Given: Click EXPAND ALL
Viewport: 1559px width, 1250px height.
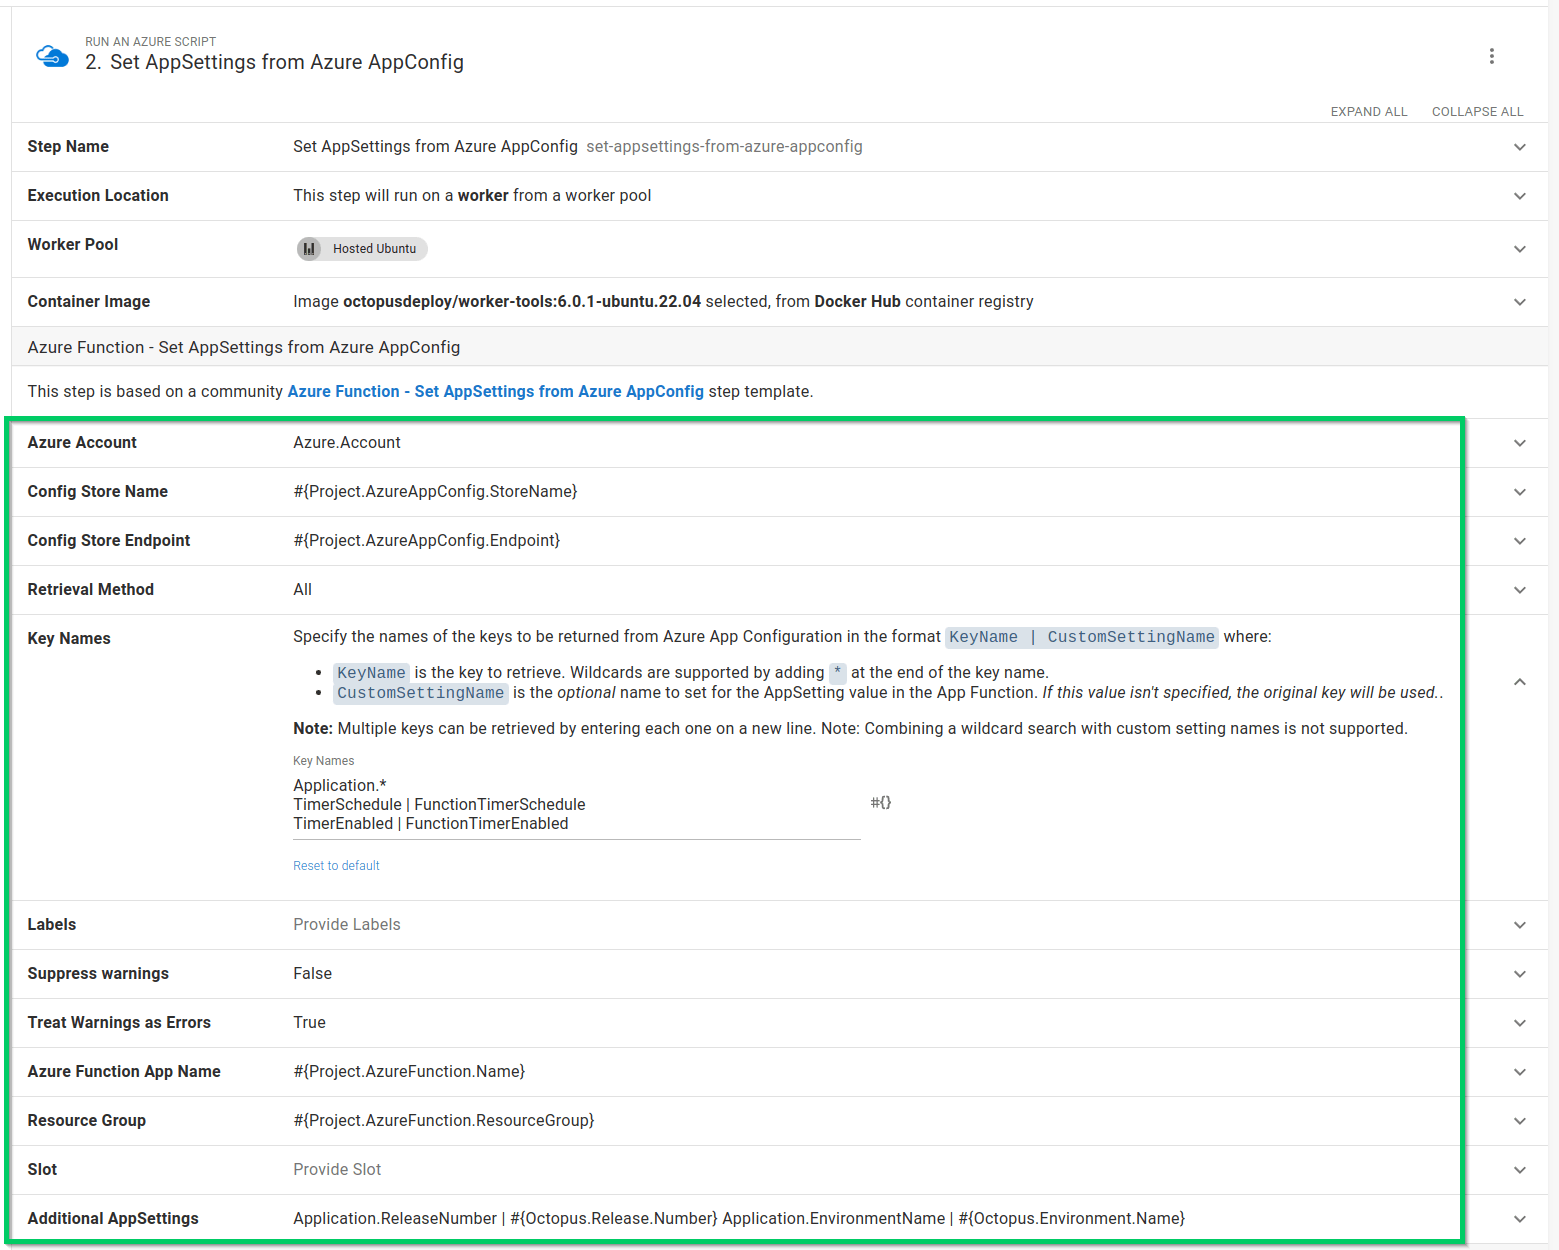Looking at the screenshot, I should tap(1369, 111).
